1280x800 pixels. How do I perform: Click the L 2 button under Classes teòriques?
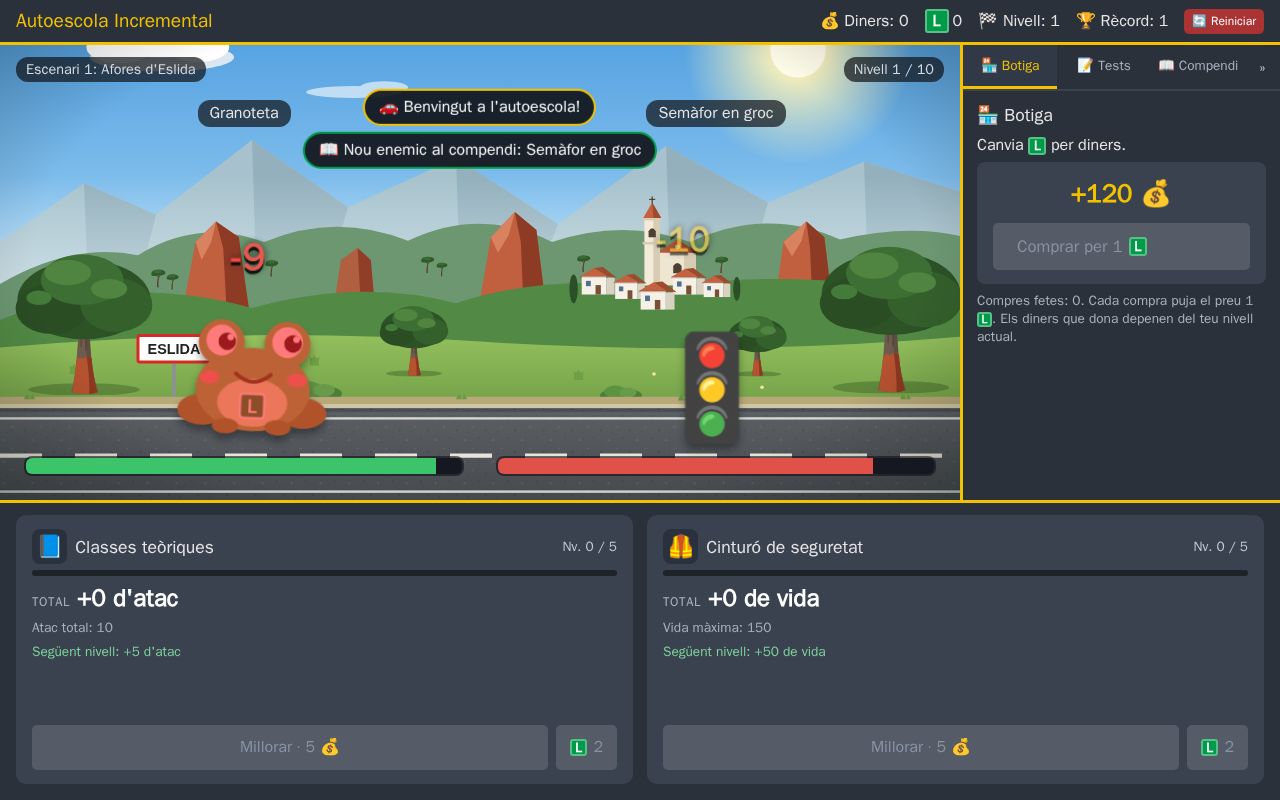pos(586,747)
